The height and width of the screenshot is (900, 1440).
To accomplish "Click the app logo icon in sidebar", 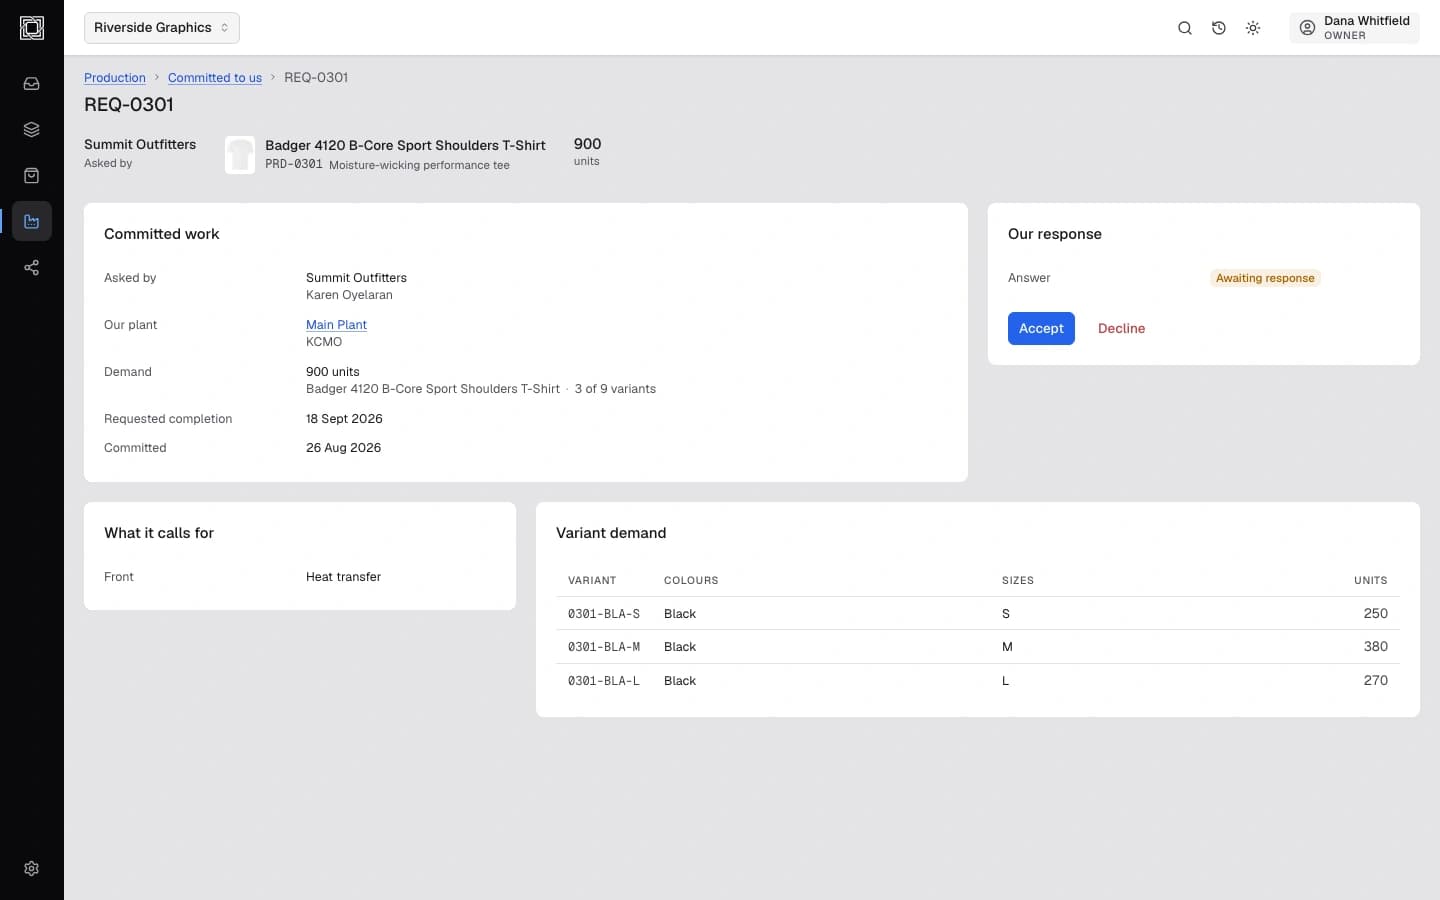I will [x=32, y=28].
